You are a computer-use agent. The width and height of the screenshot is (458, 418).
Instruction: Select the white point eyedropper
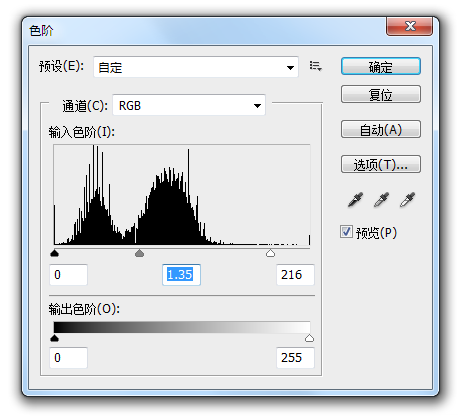point(407,199)
